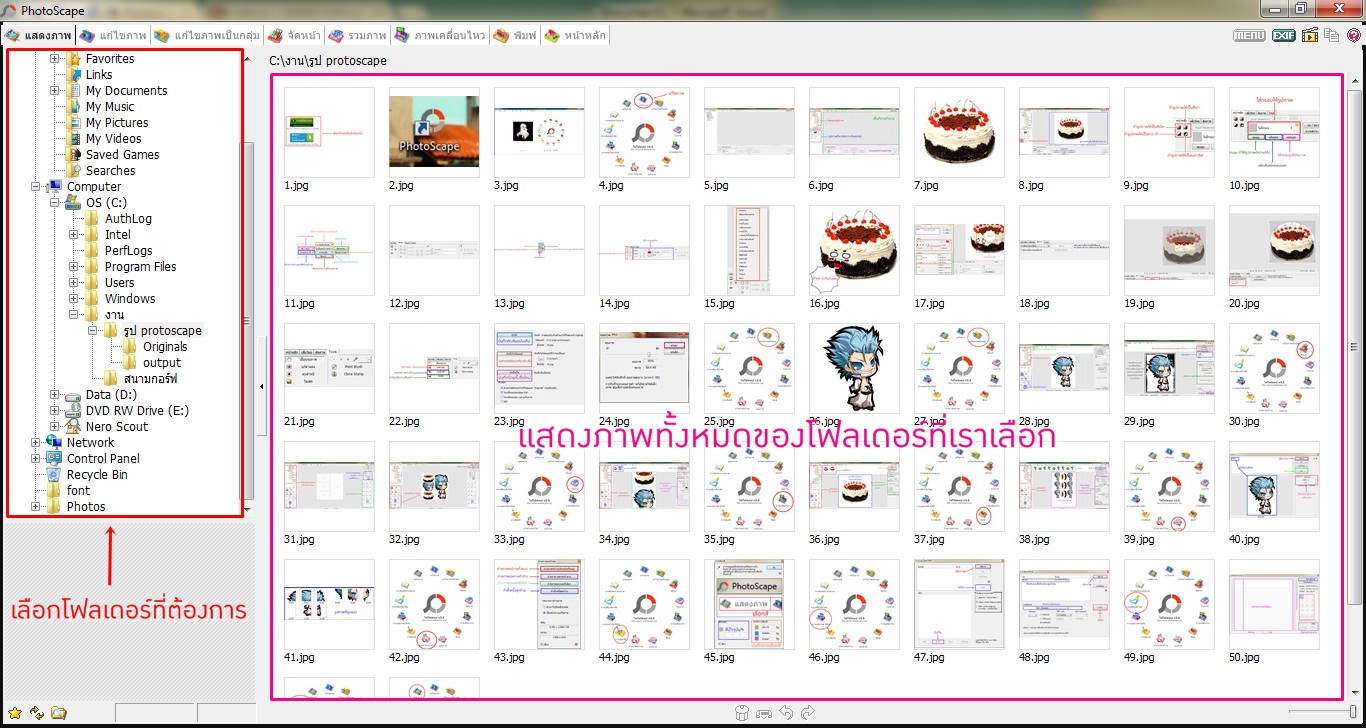Select the My Pictures folder
This screenshot has width=1366, height=728.
click(117, 123)
